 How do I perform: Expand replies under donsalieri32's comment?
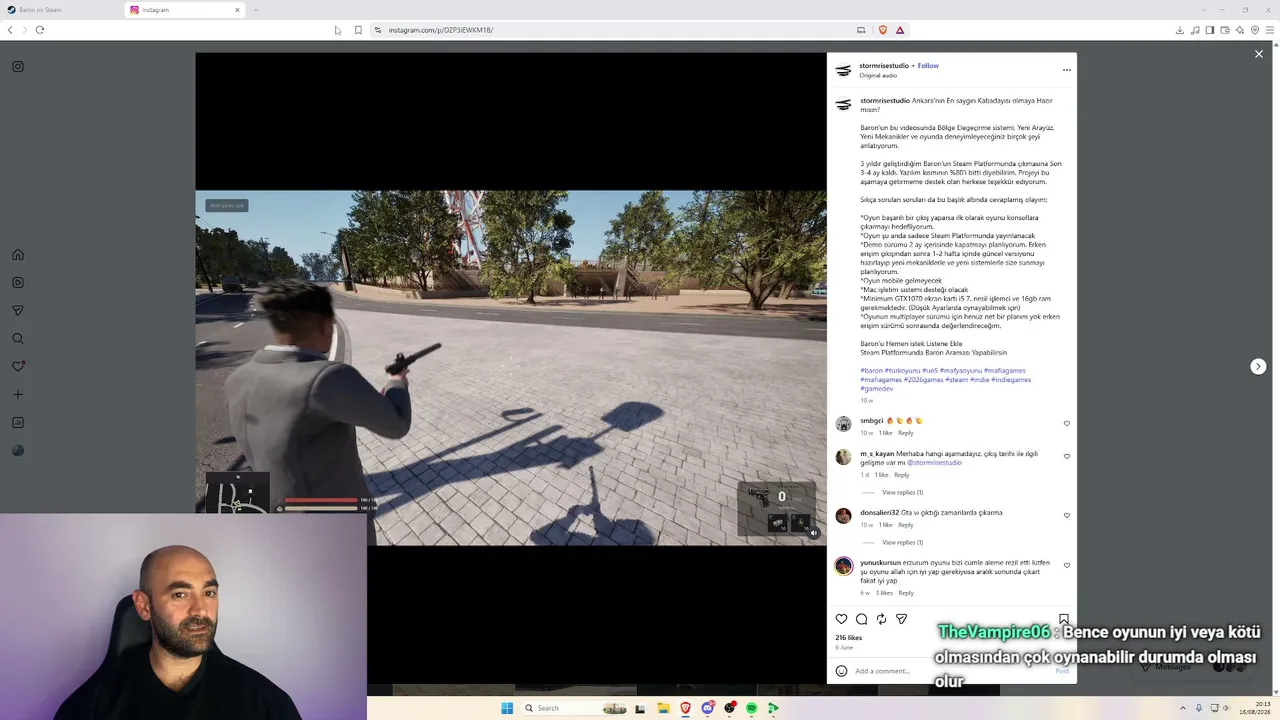[x=902, y=542]
